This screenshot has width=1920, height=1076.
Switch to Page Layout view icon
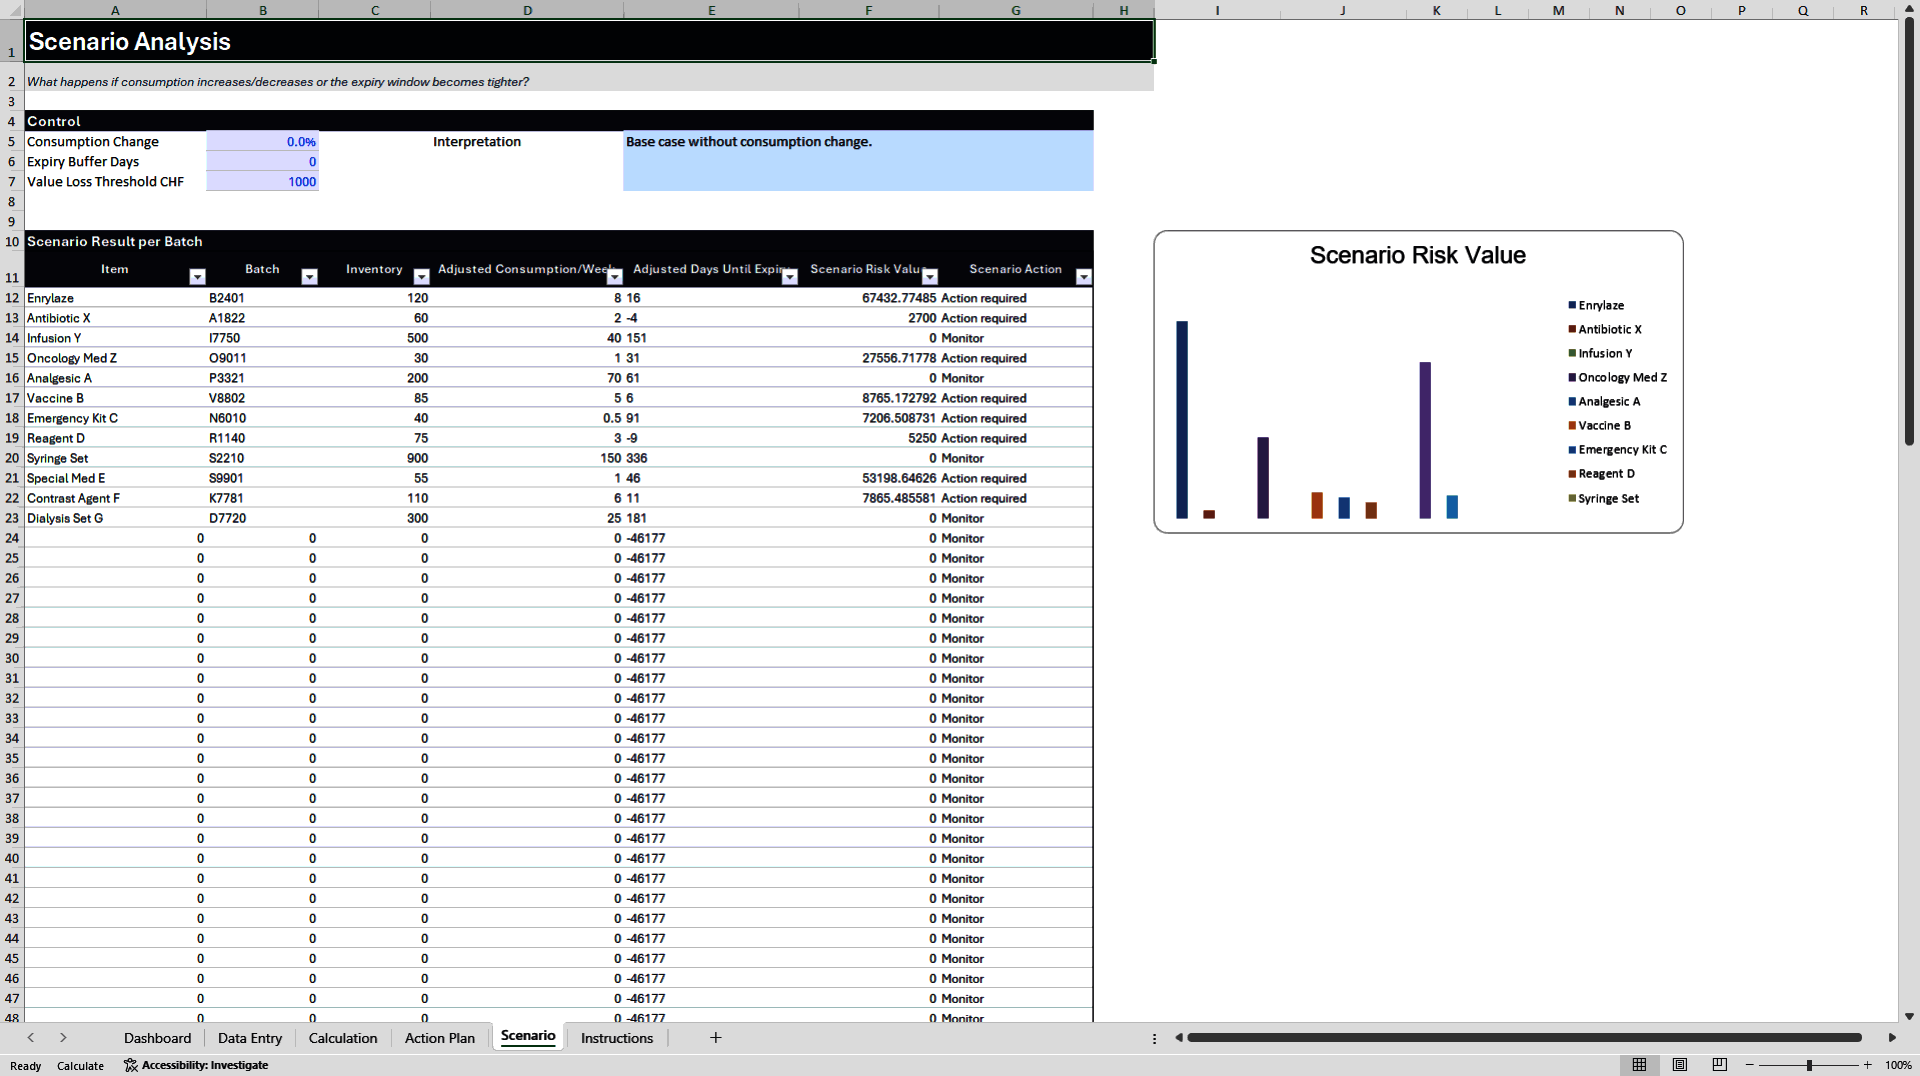pos(1679,1065)
